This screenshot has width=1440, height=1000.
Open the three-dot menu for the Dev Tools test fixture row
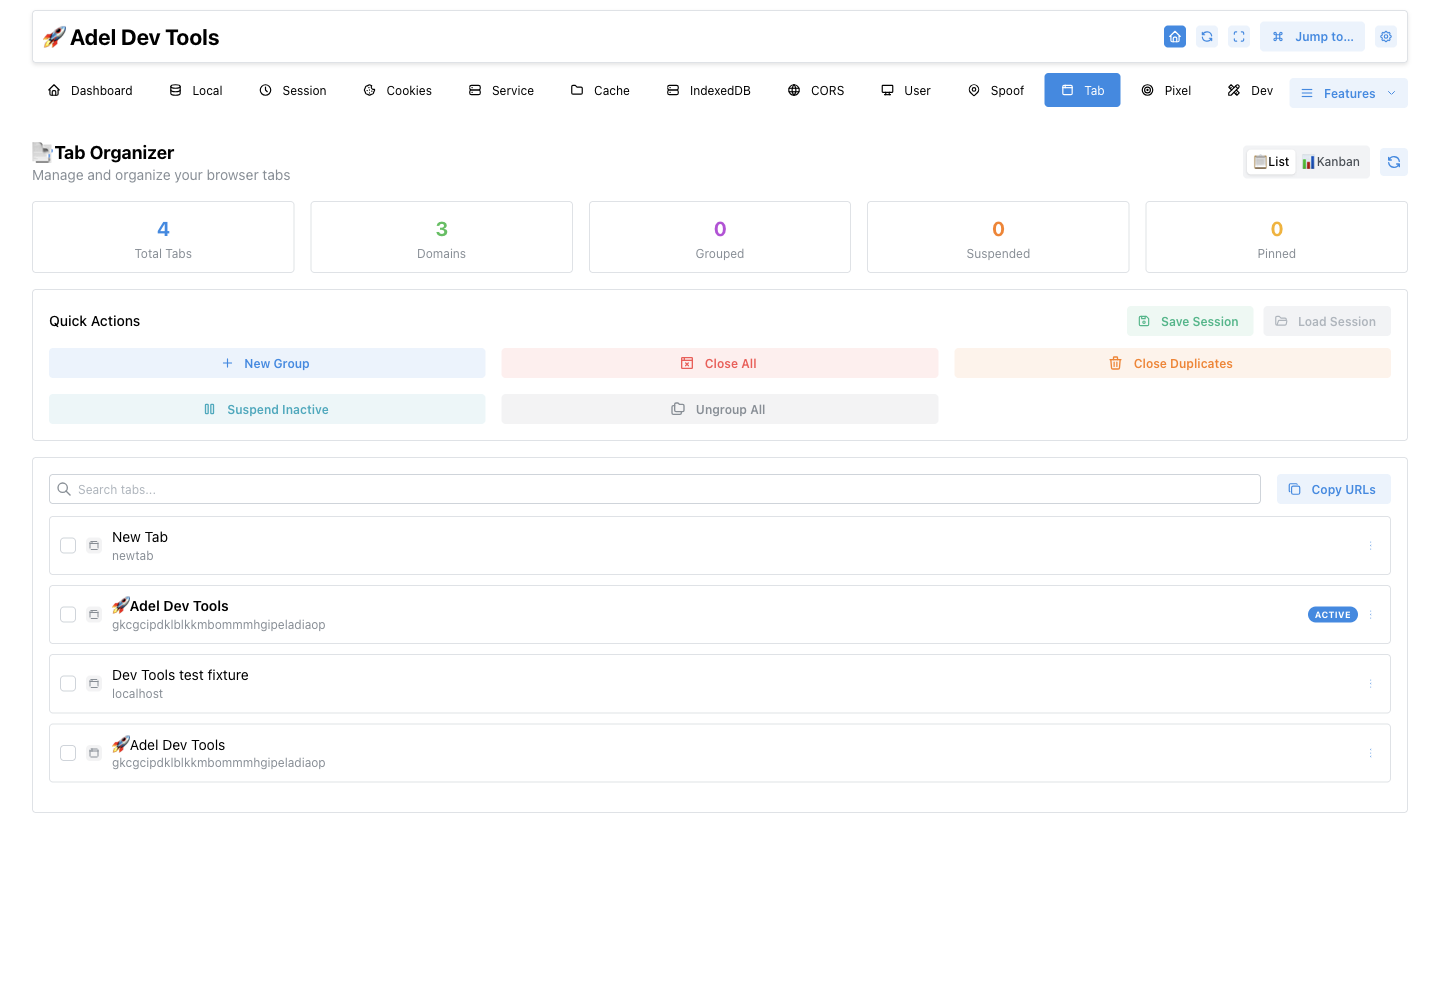tap(1370, 684)
